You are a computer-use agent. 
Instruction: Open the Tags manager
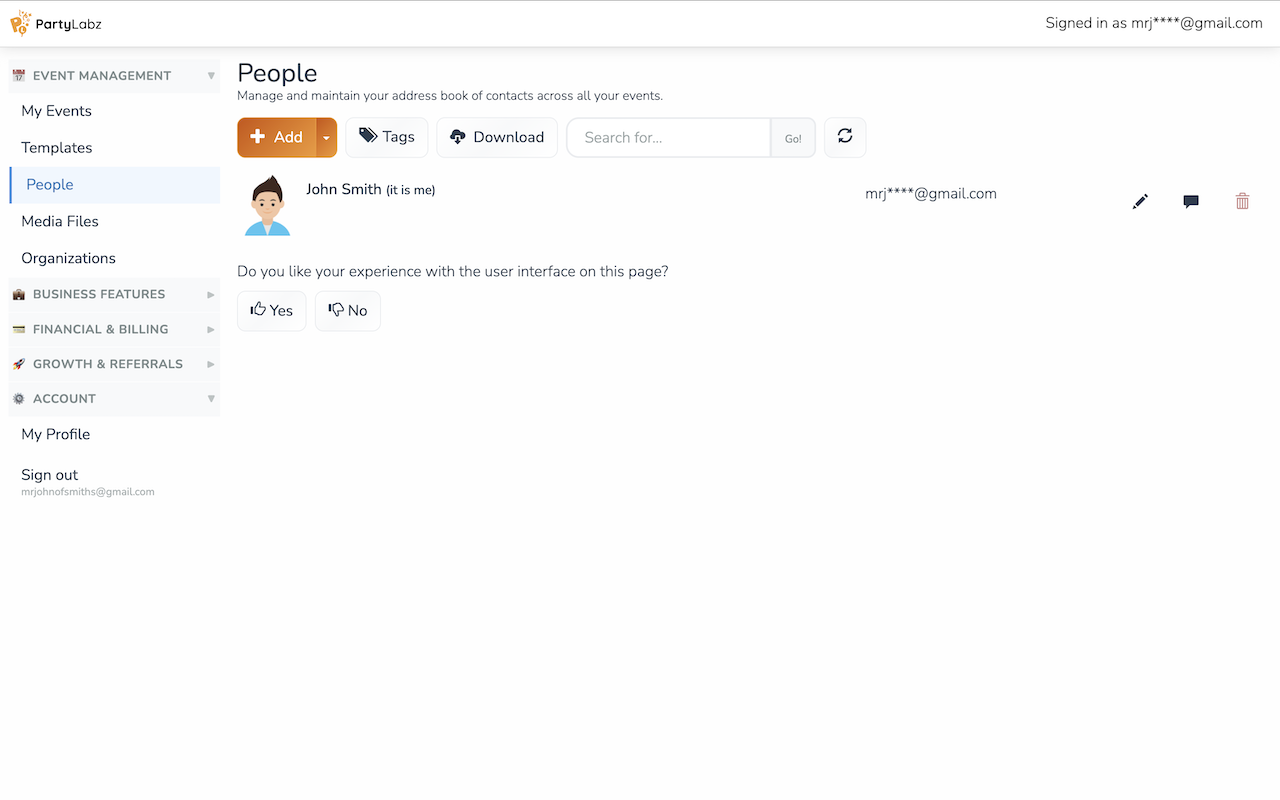point(387,137)
